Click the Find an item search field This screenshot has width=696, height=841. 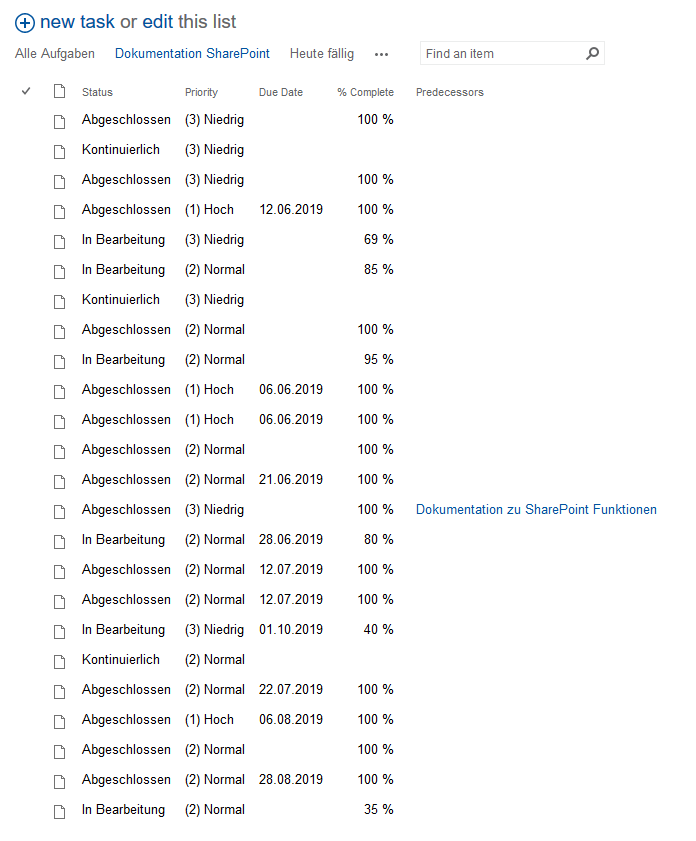coord(500,54)
